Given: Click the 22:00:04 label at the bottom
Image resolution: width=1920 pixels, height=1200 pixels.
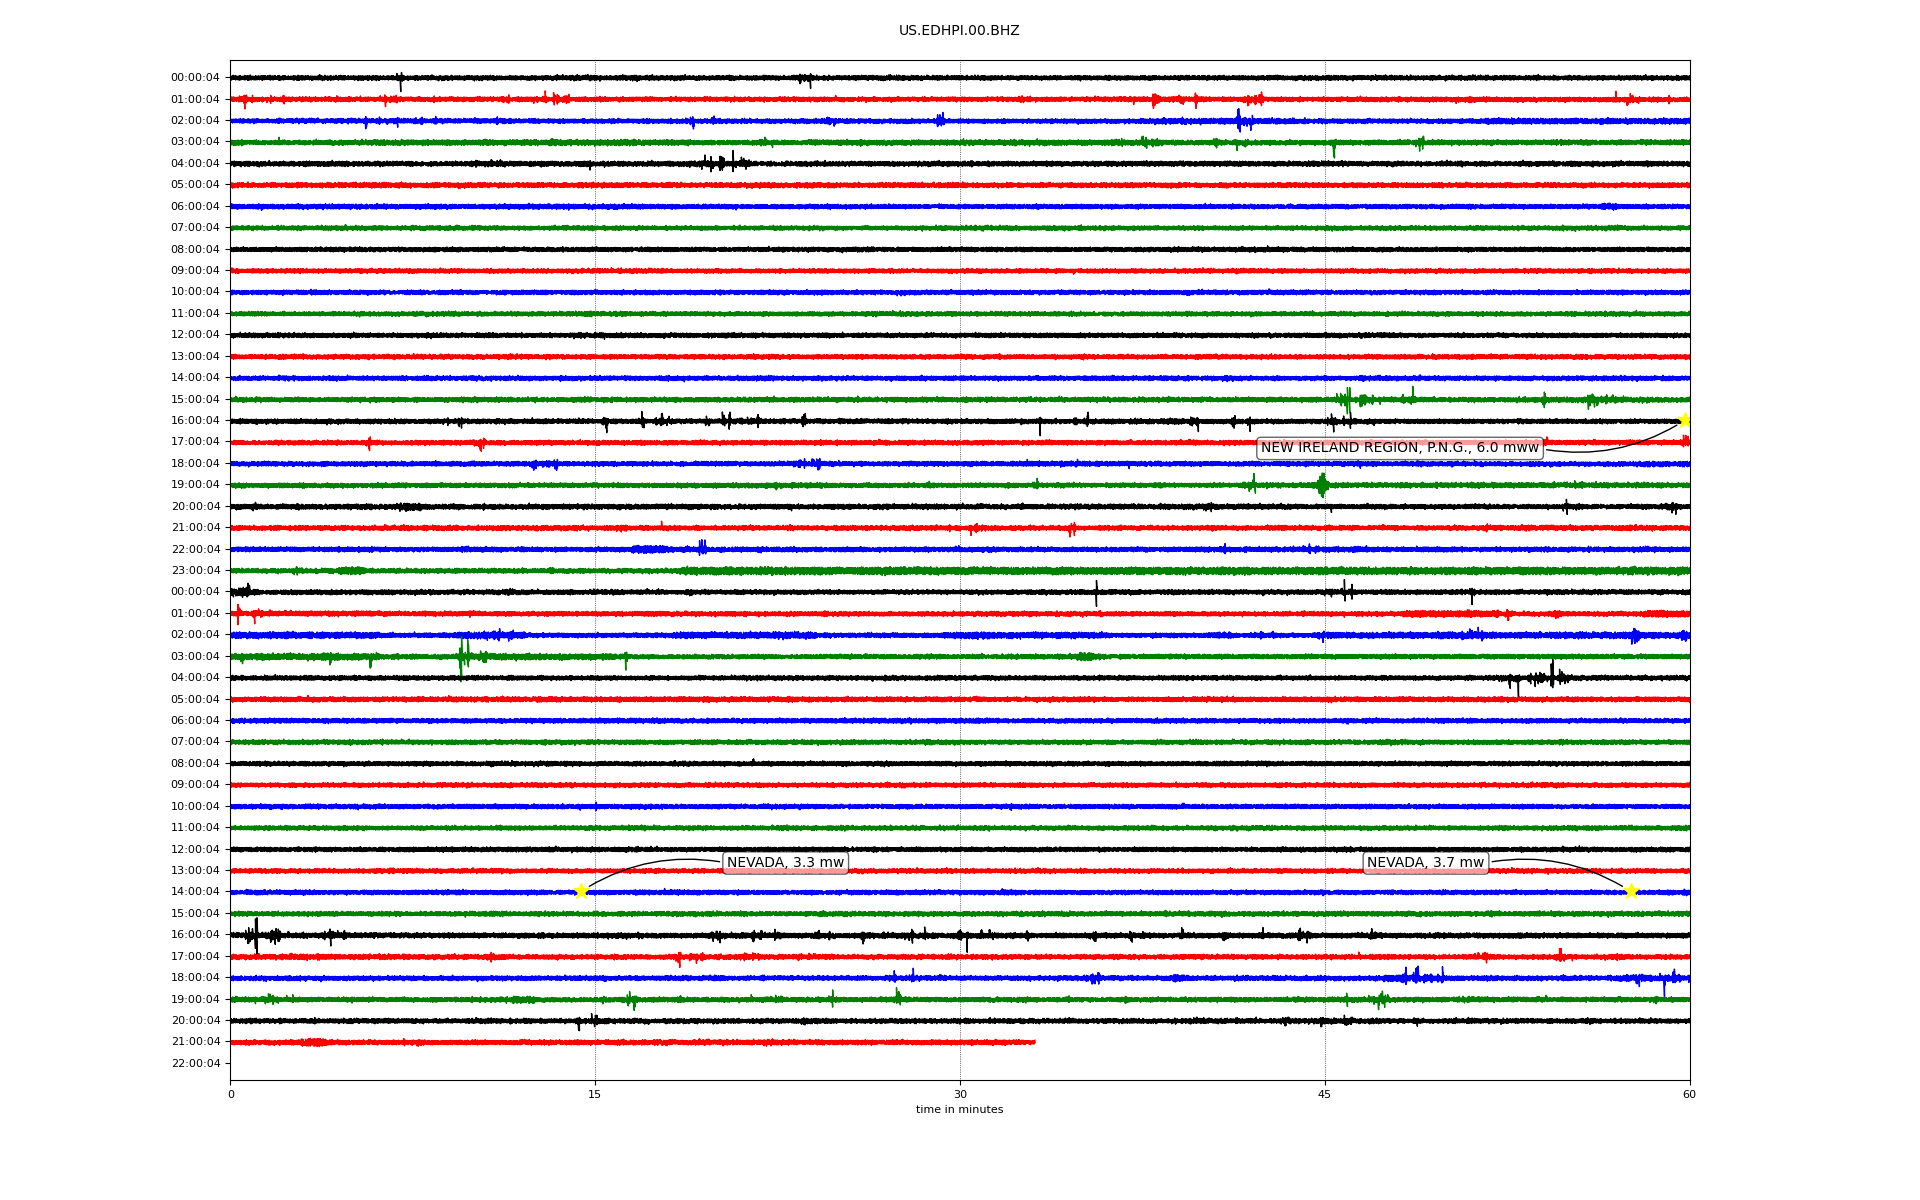Looking at the screenshot, I should click(195, 1064).
